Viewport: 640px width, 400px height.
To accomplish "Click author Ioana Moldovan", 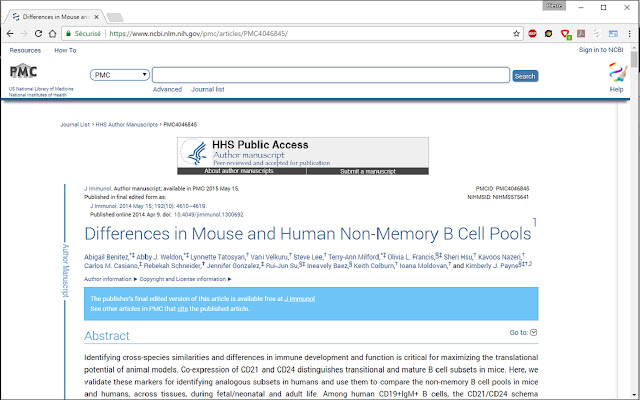I will click(x=423, y=266).
